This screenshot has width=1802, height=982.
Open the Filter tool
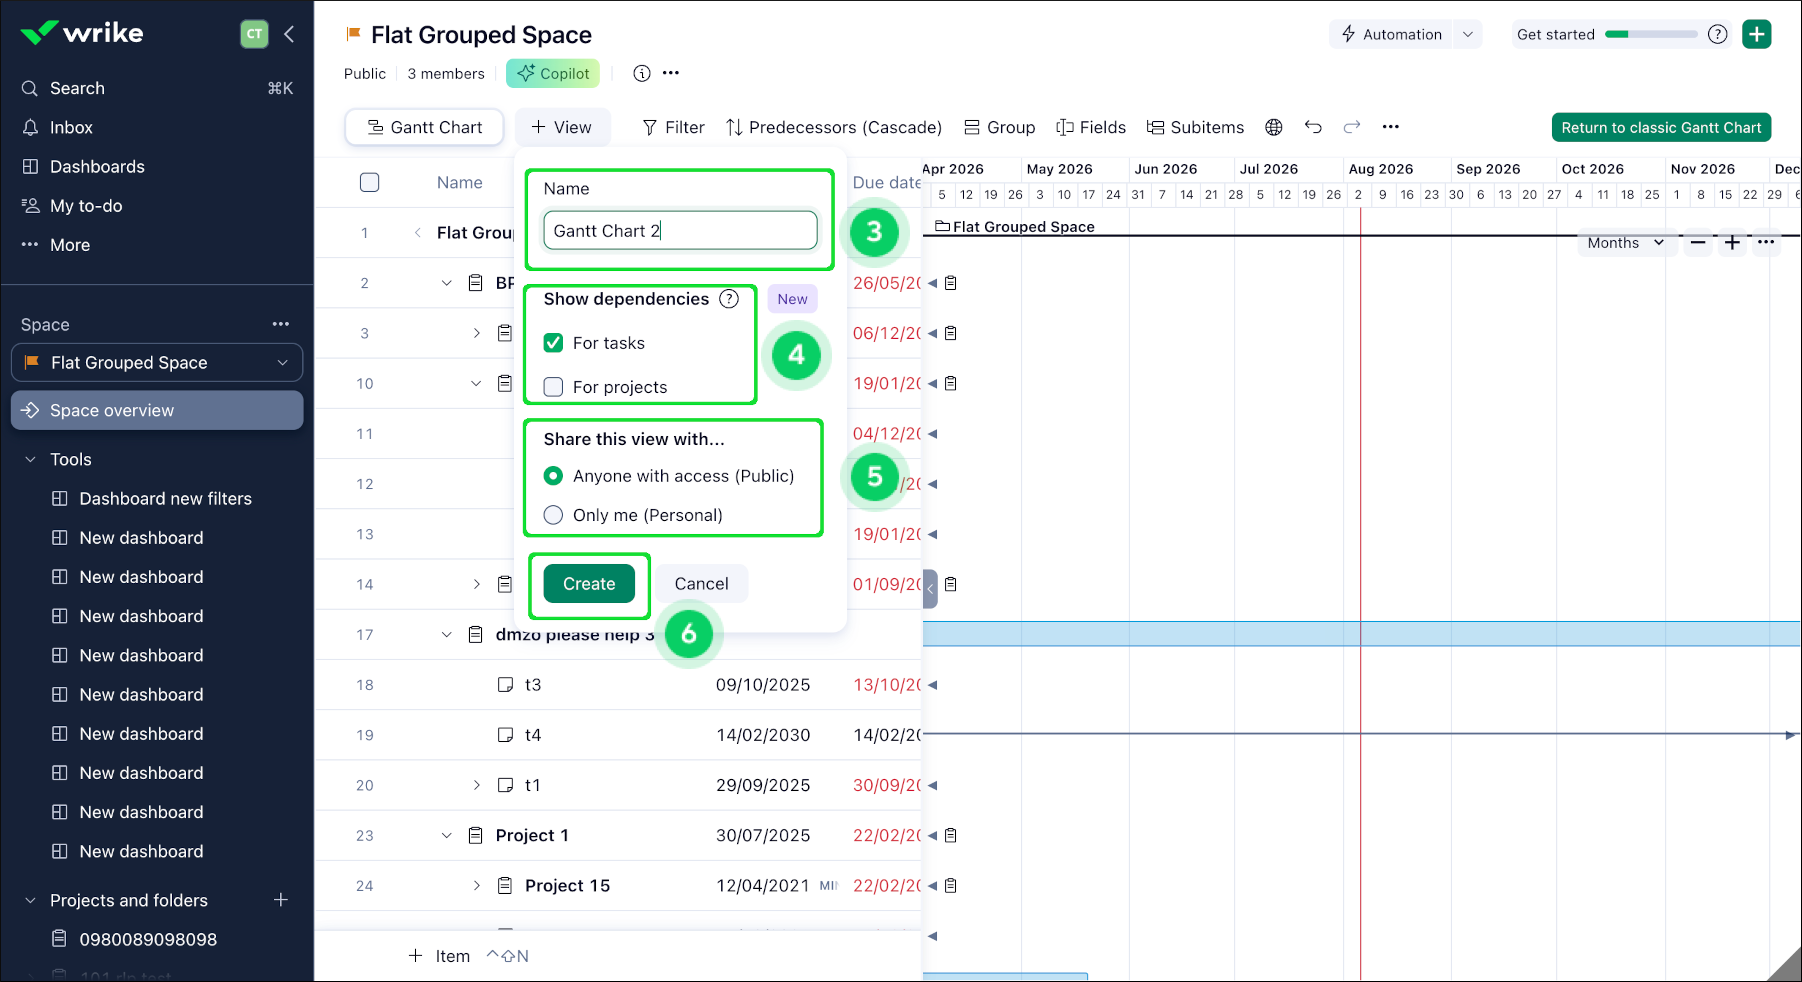(x=673, y=127)
